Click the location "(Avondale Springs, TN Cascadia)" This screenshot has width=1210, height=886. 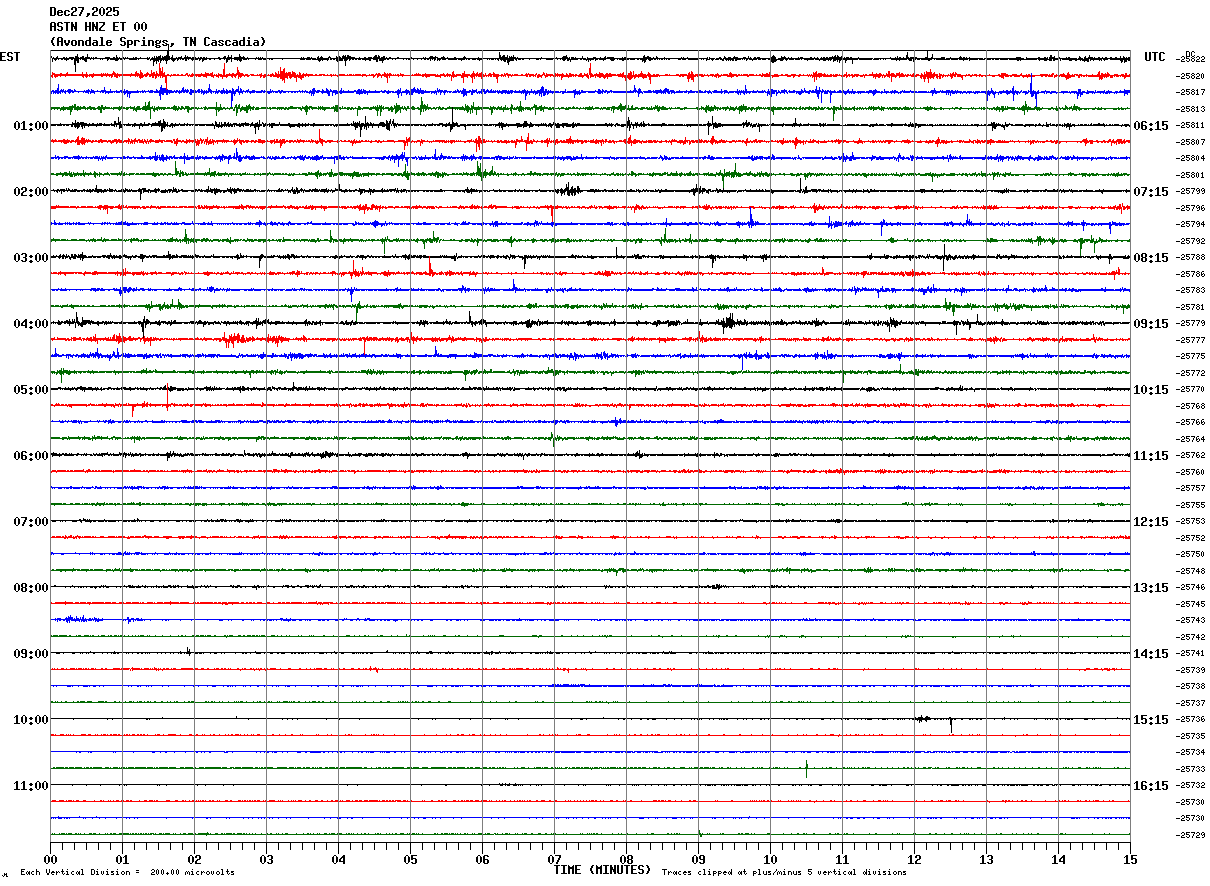(158, 42)
